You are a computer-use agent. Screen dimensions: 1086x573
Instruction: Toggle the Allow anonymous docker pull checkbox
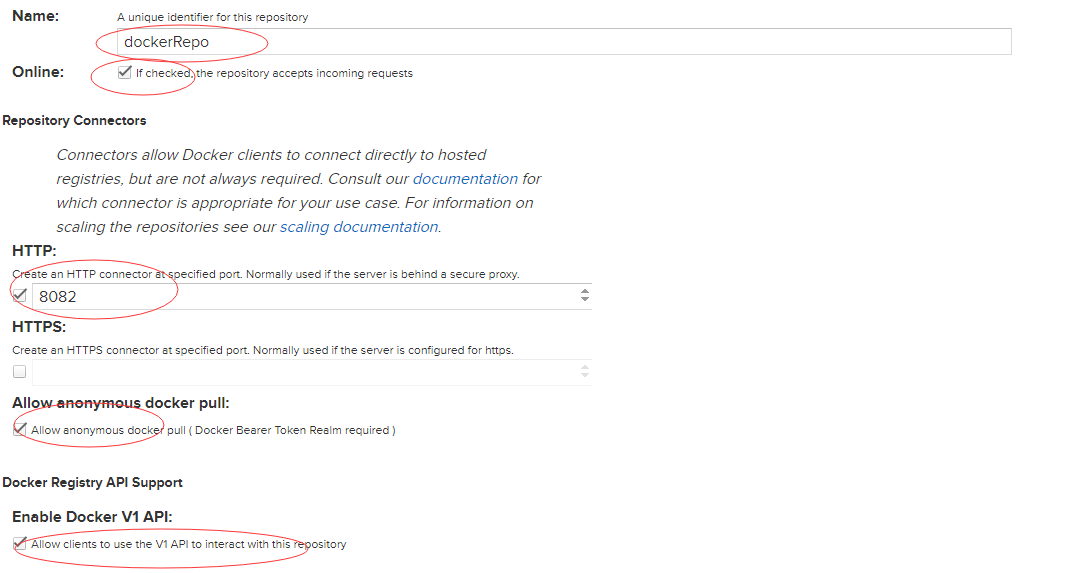(20, 430)
